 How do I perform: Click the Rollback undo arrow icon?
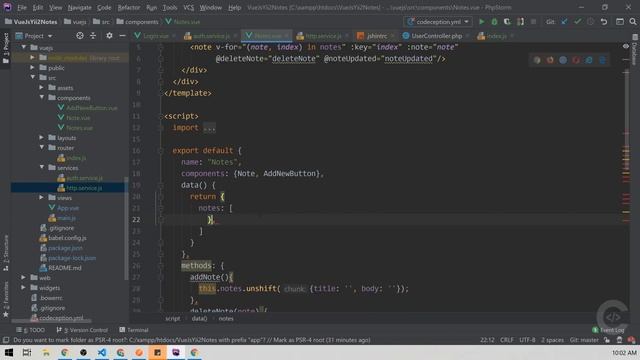(604, 22)
